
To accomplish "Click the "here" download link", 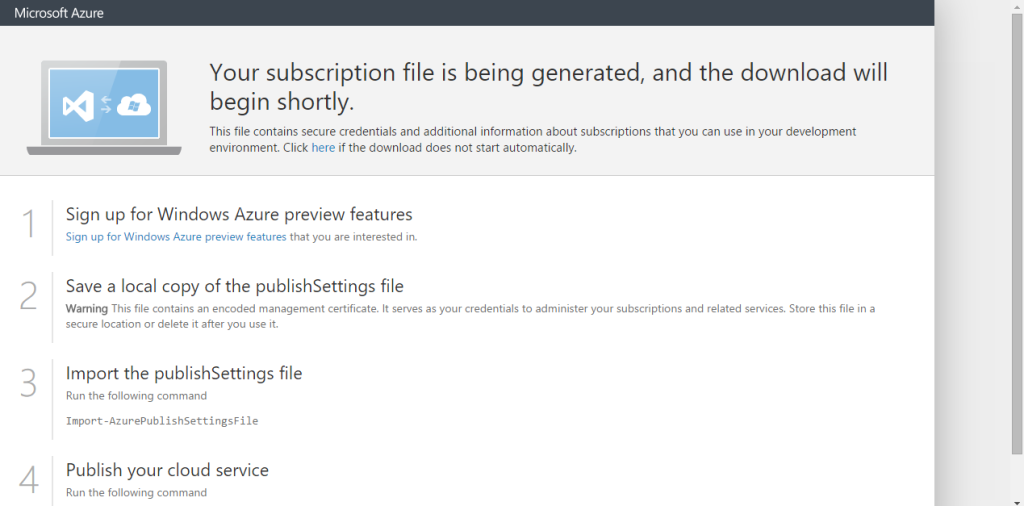I will (x=323, y=148).
